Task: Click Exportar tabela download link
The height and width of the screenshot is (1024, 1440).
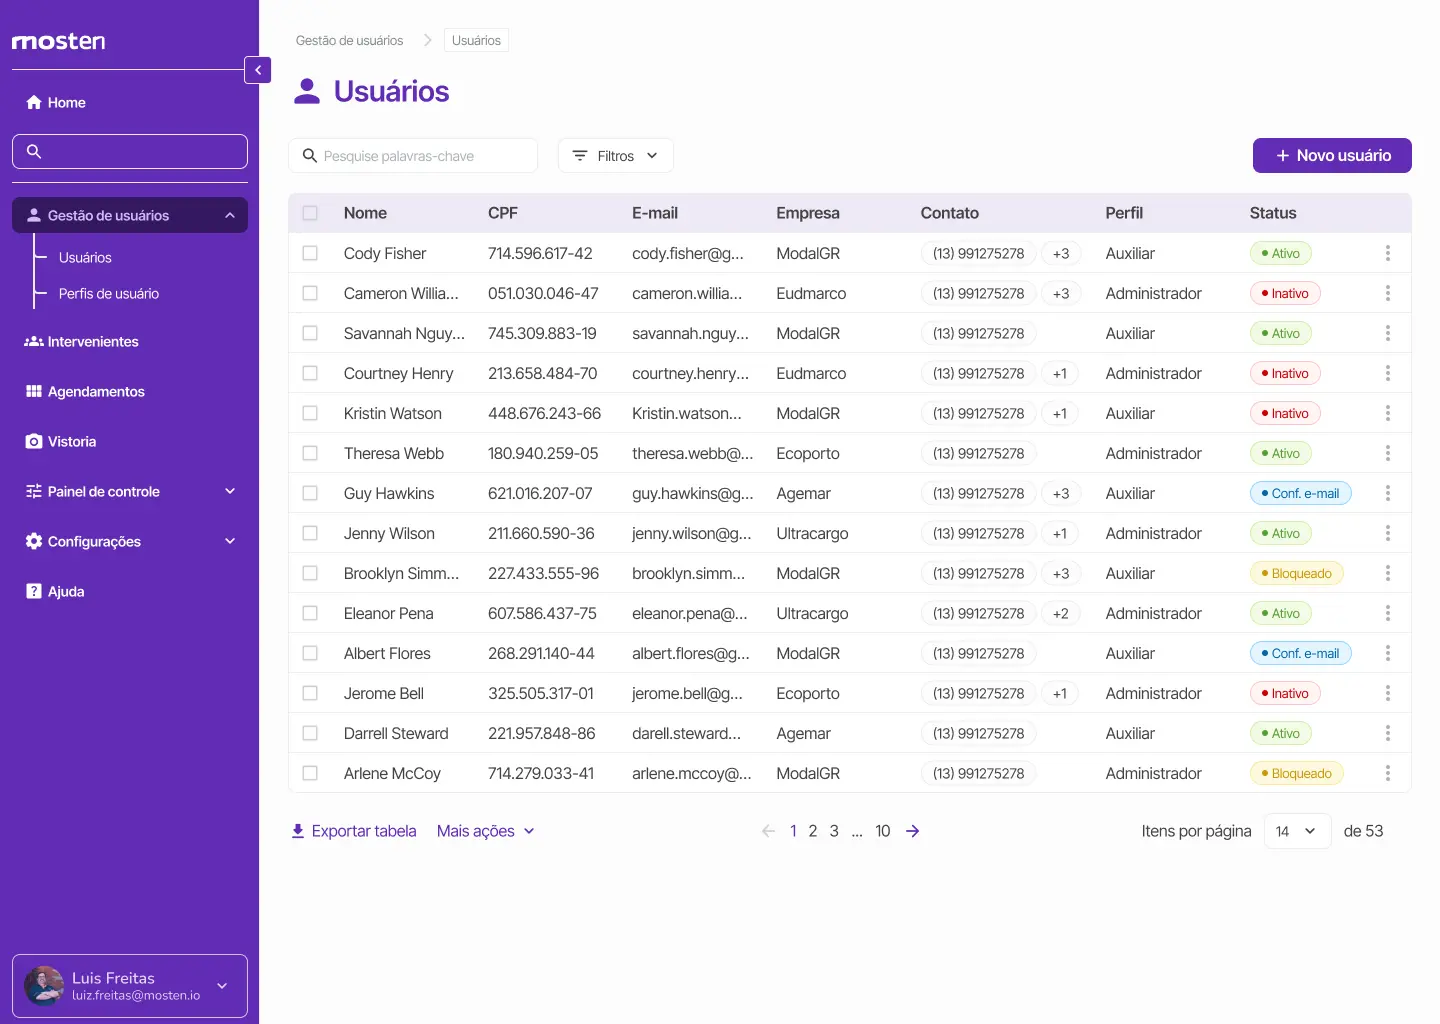Action: point(353,831)
